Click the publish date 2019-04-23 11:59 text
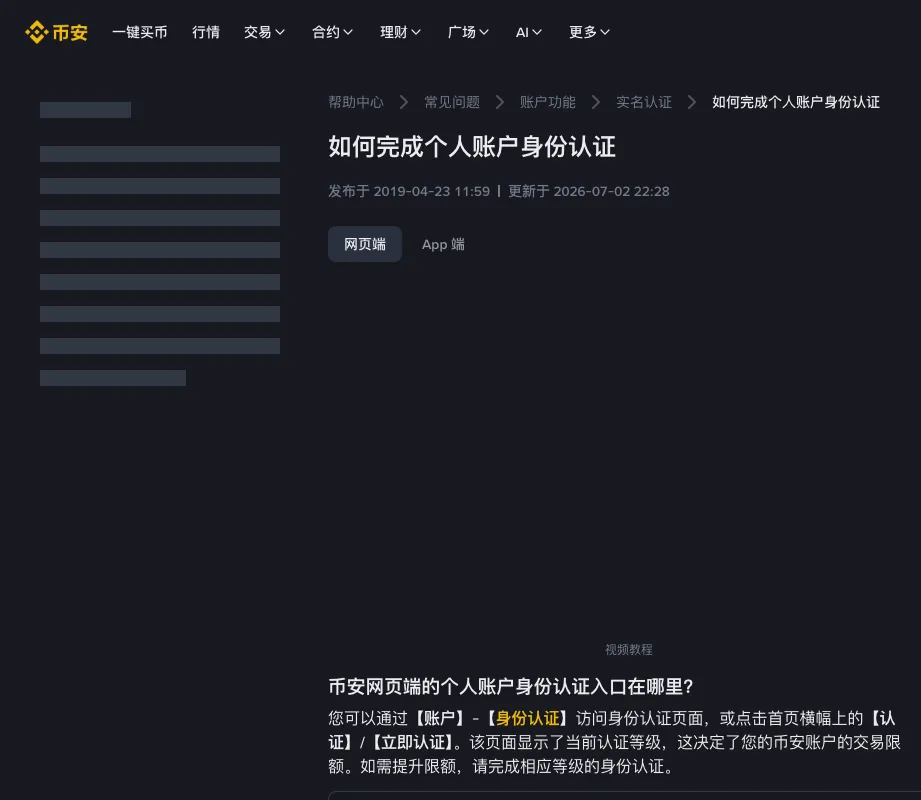The image size is (921, 800). (x=432, y=191)
